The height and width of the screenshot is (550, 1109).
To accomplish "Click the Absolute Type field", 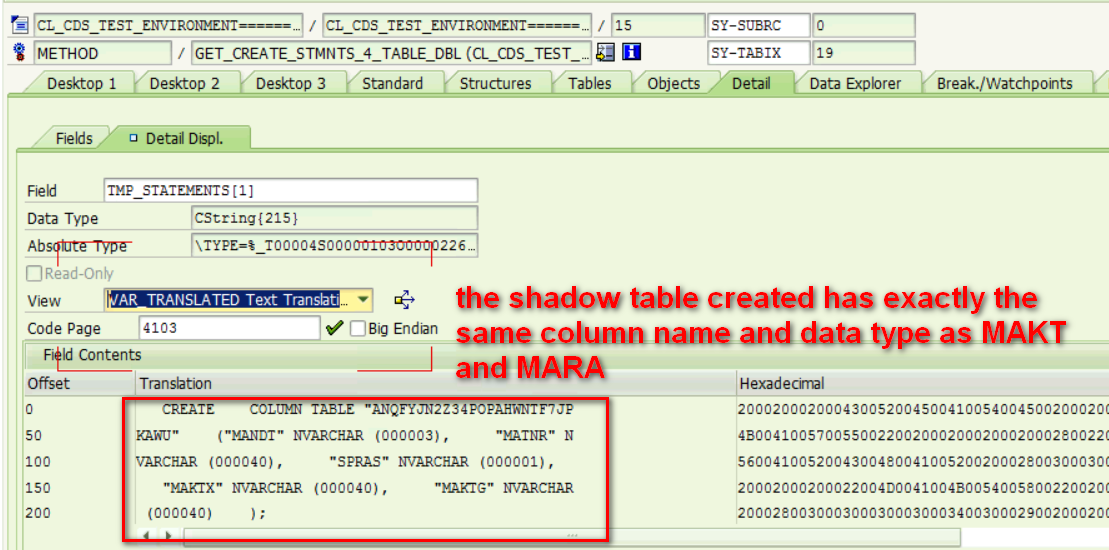I will [x=335, y=246].
